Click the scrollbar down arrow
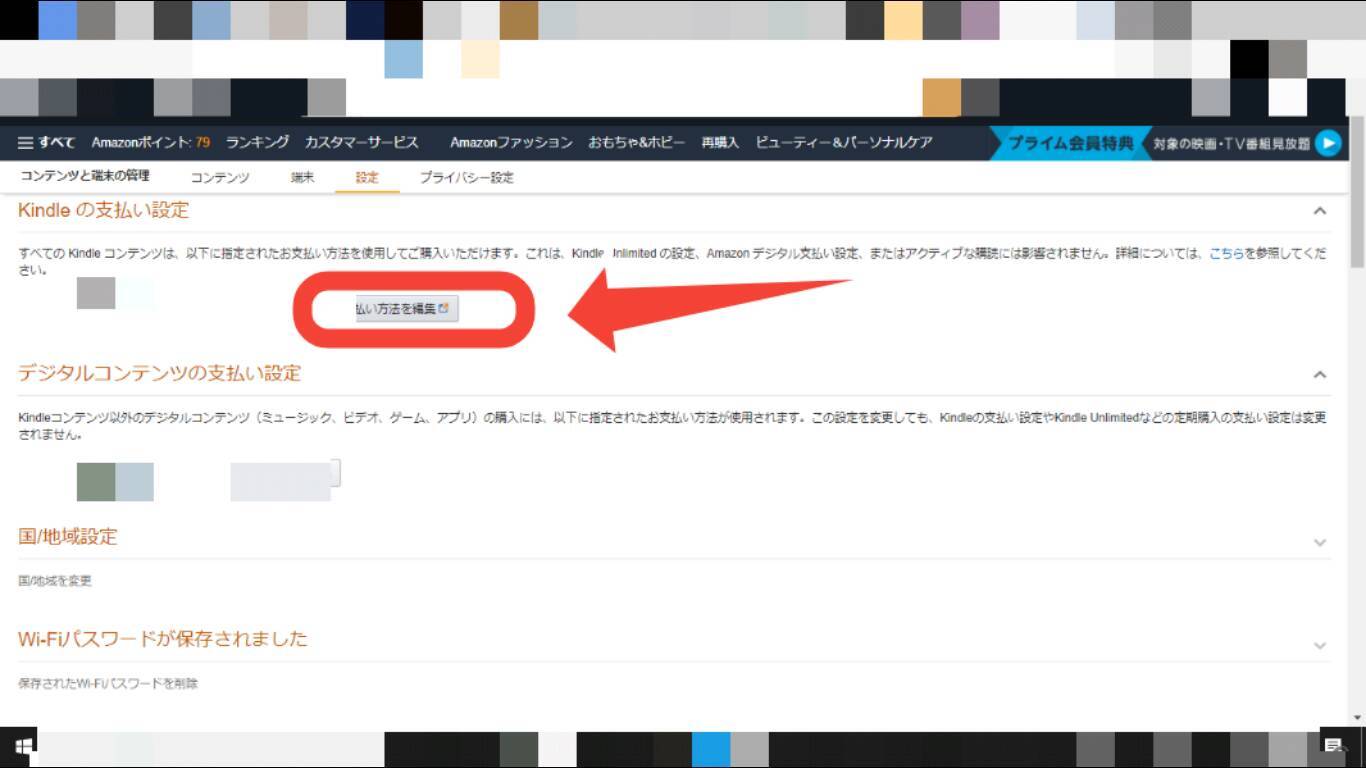 click(x=1357, y=718)
